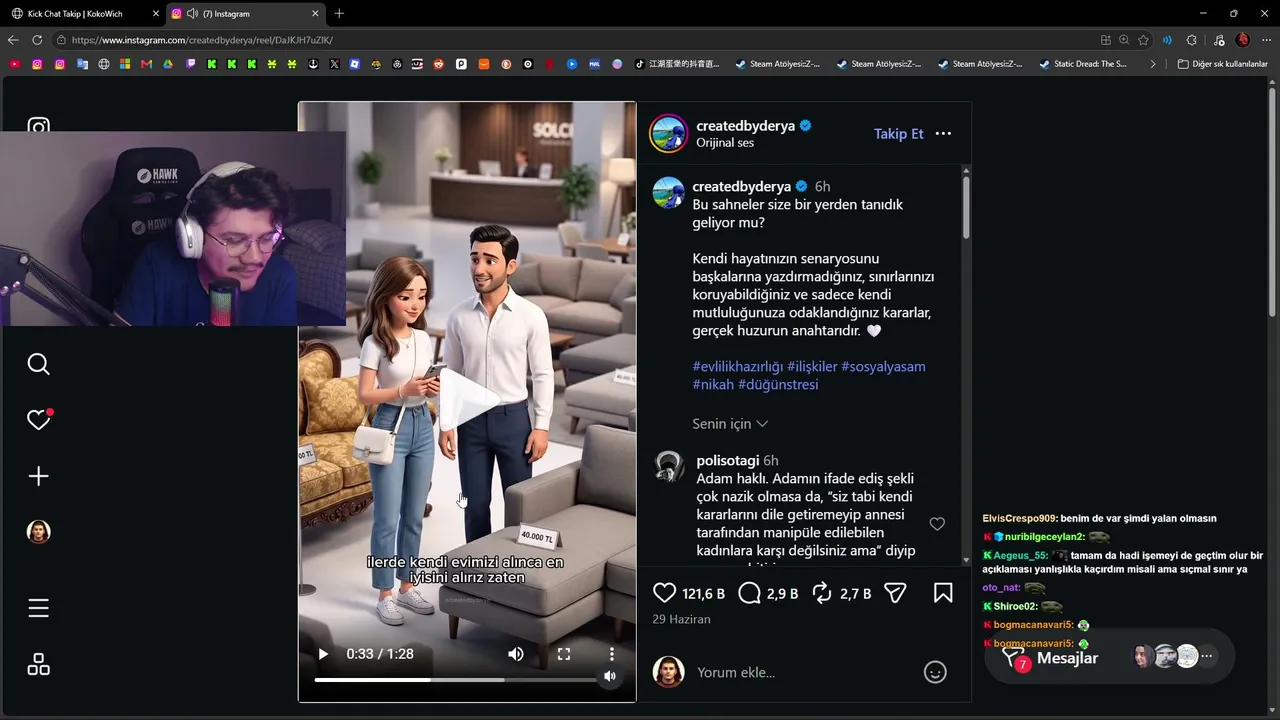Close the Instagram tab

pos(316,14)
